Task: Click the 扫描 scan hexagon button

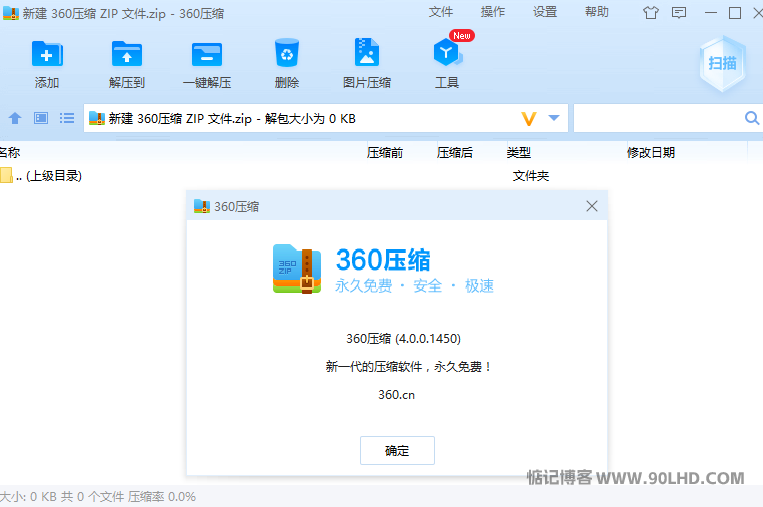Action: 722,63
